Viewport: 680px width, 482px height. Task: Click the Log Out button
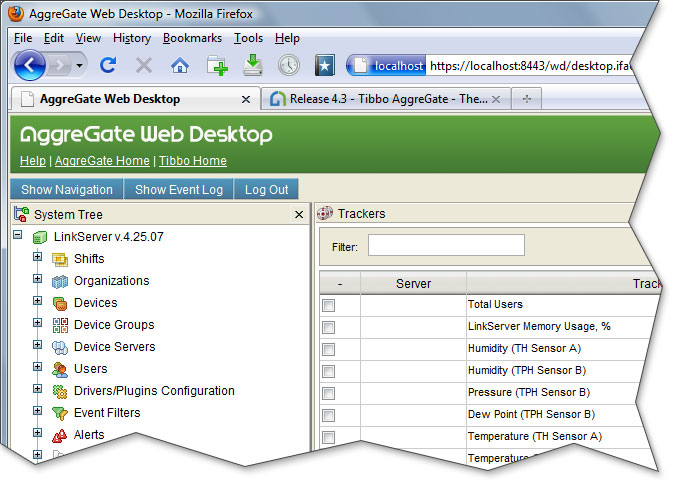[266, 190]
